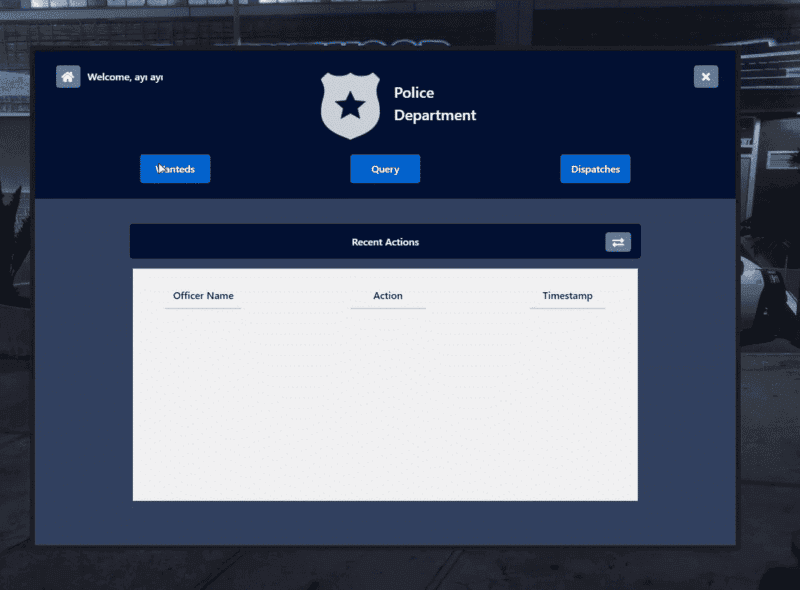Open the Dispatches section

(595, 169)
